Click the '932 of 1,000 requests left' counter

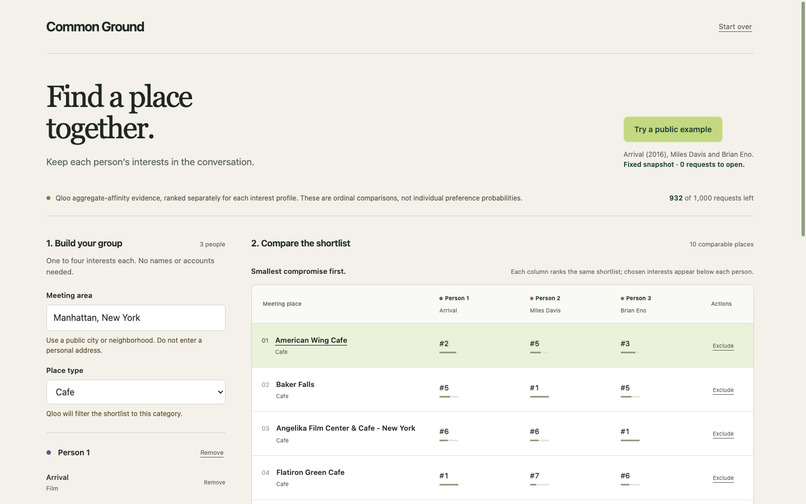(x=711, y=198)
